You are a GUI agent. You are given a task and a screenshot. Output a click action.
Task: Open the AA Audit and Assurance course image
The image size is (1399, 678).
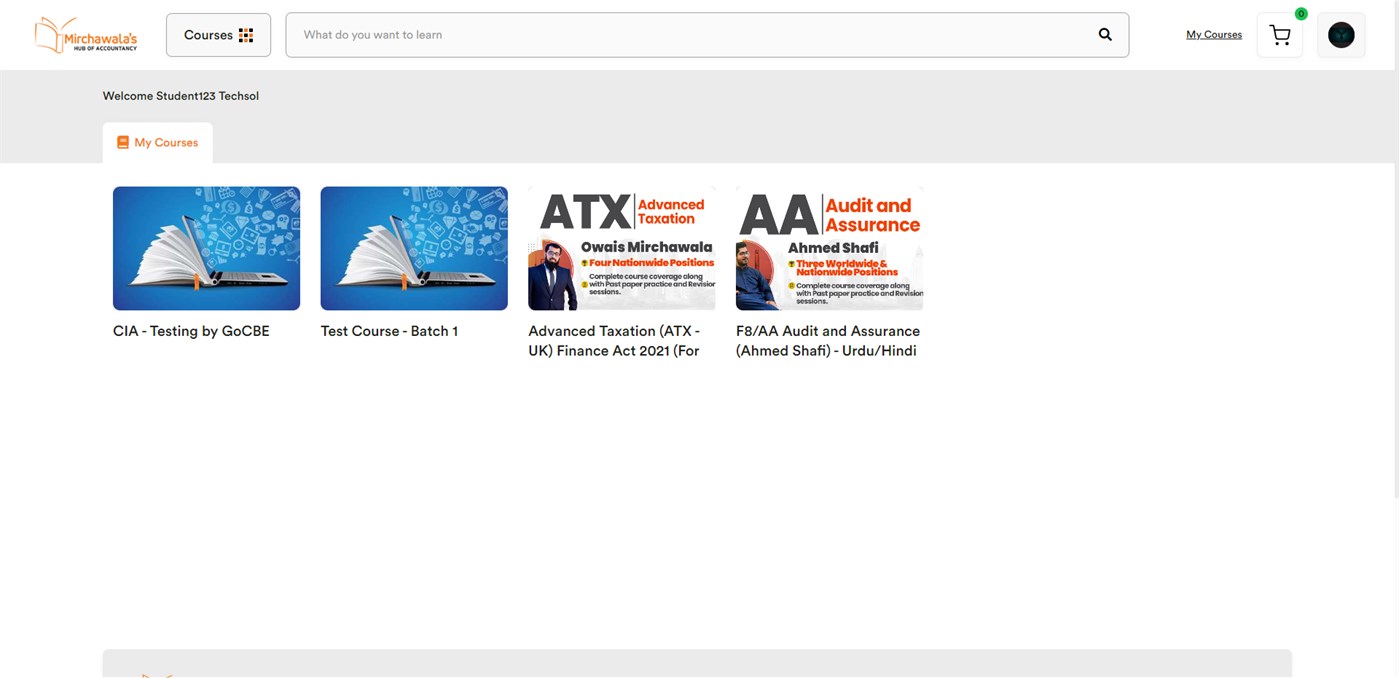click(829, 248)
